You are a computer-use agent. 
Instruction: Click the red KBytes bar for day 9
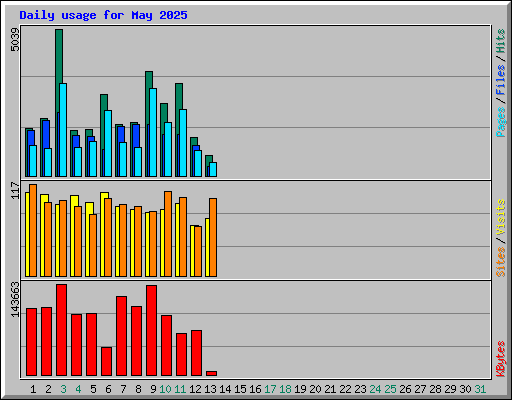(x=151, y=330)
